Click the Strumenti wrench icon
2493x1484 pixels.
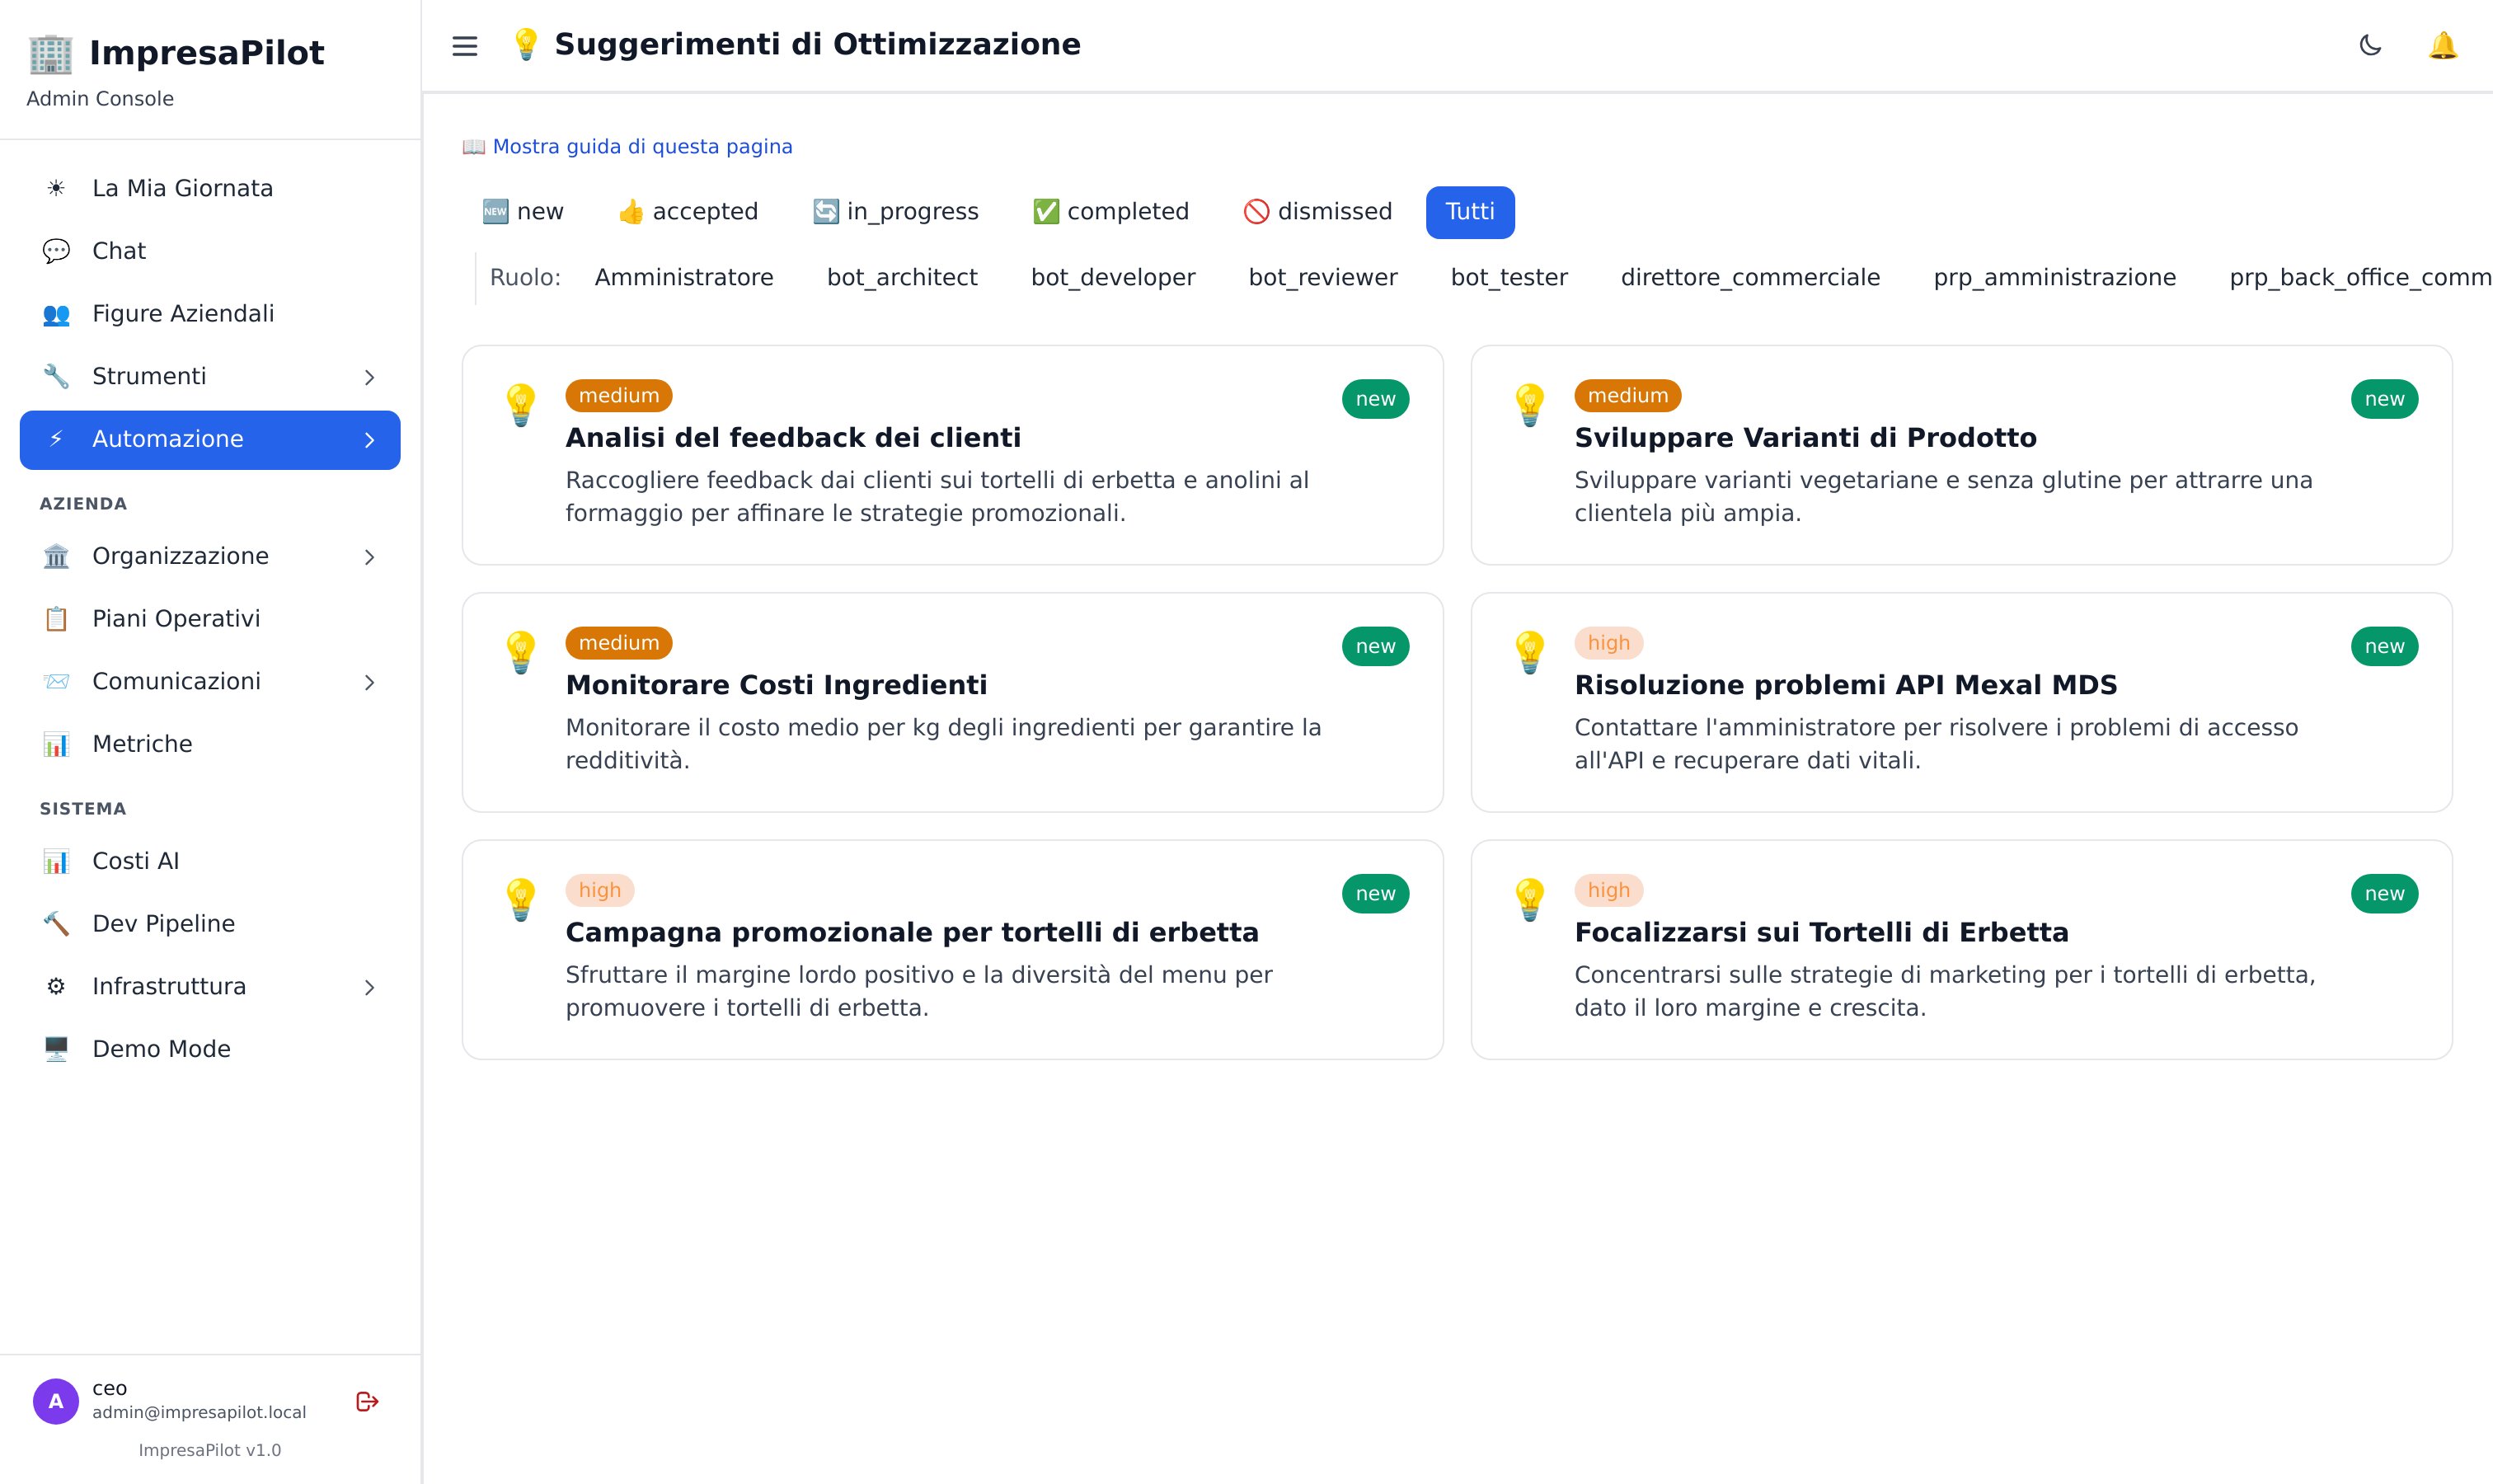coord(56,376)
